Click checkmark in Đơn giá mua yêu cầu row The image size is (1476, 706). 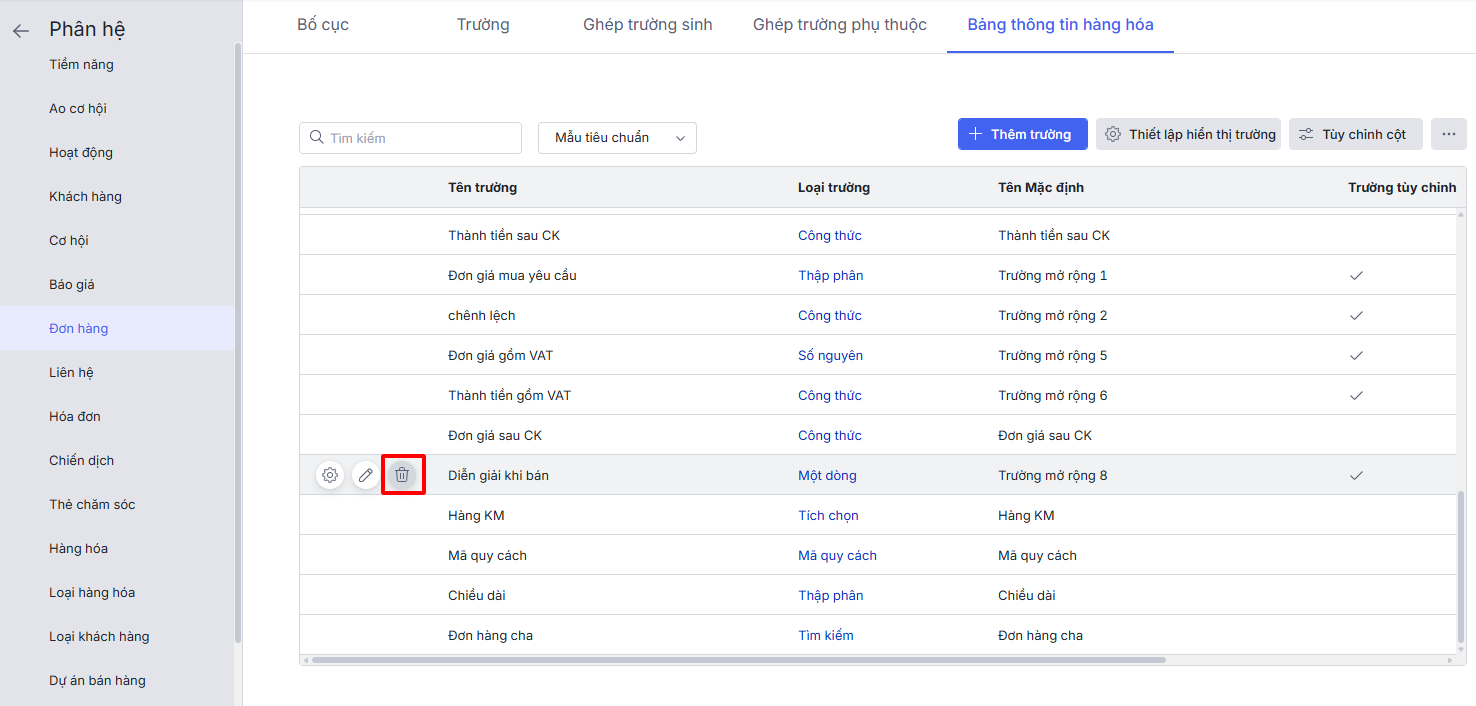(x=1356, y=275)
